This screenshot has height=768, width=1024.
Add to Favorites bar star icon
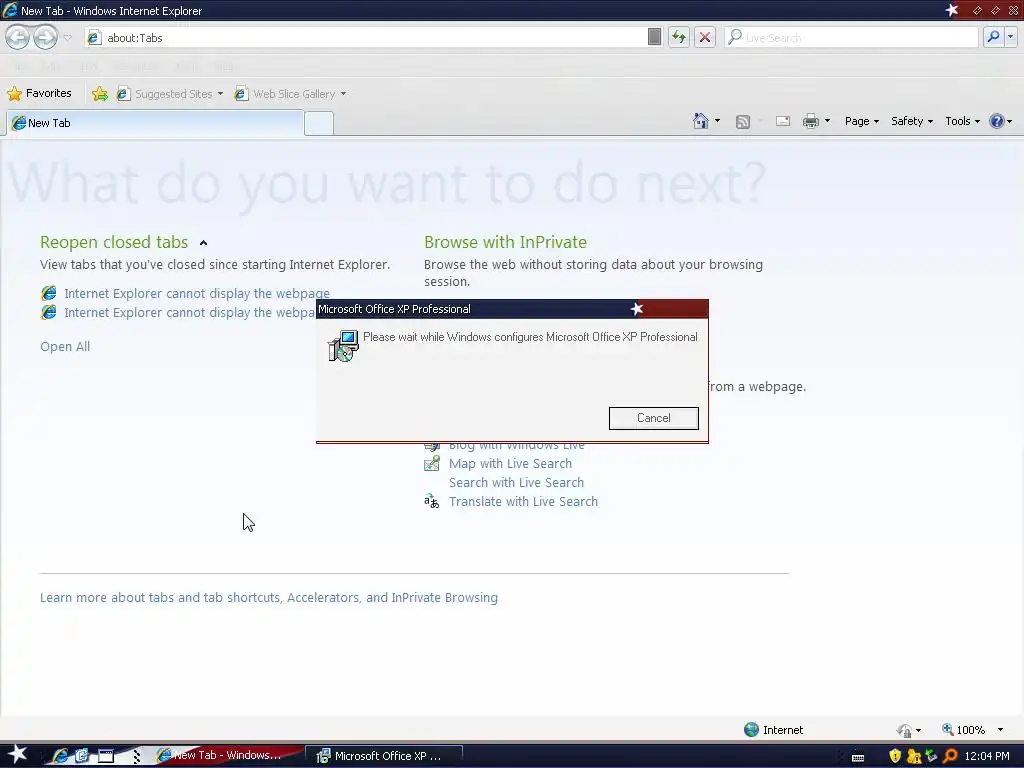[x=100, y=94]
